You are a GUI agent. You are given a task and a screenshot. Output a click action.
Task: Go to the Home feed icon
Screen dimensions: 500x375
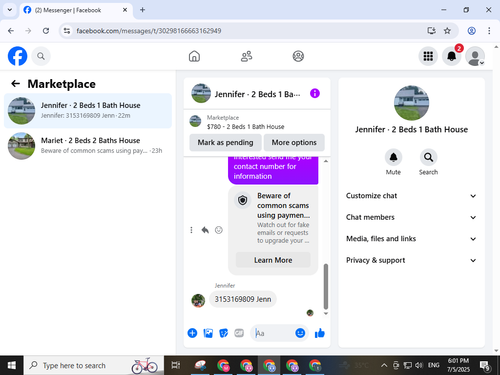click(194, 56)
